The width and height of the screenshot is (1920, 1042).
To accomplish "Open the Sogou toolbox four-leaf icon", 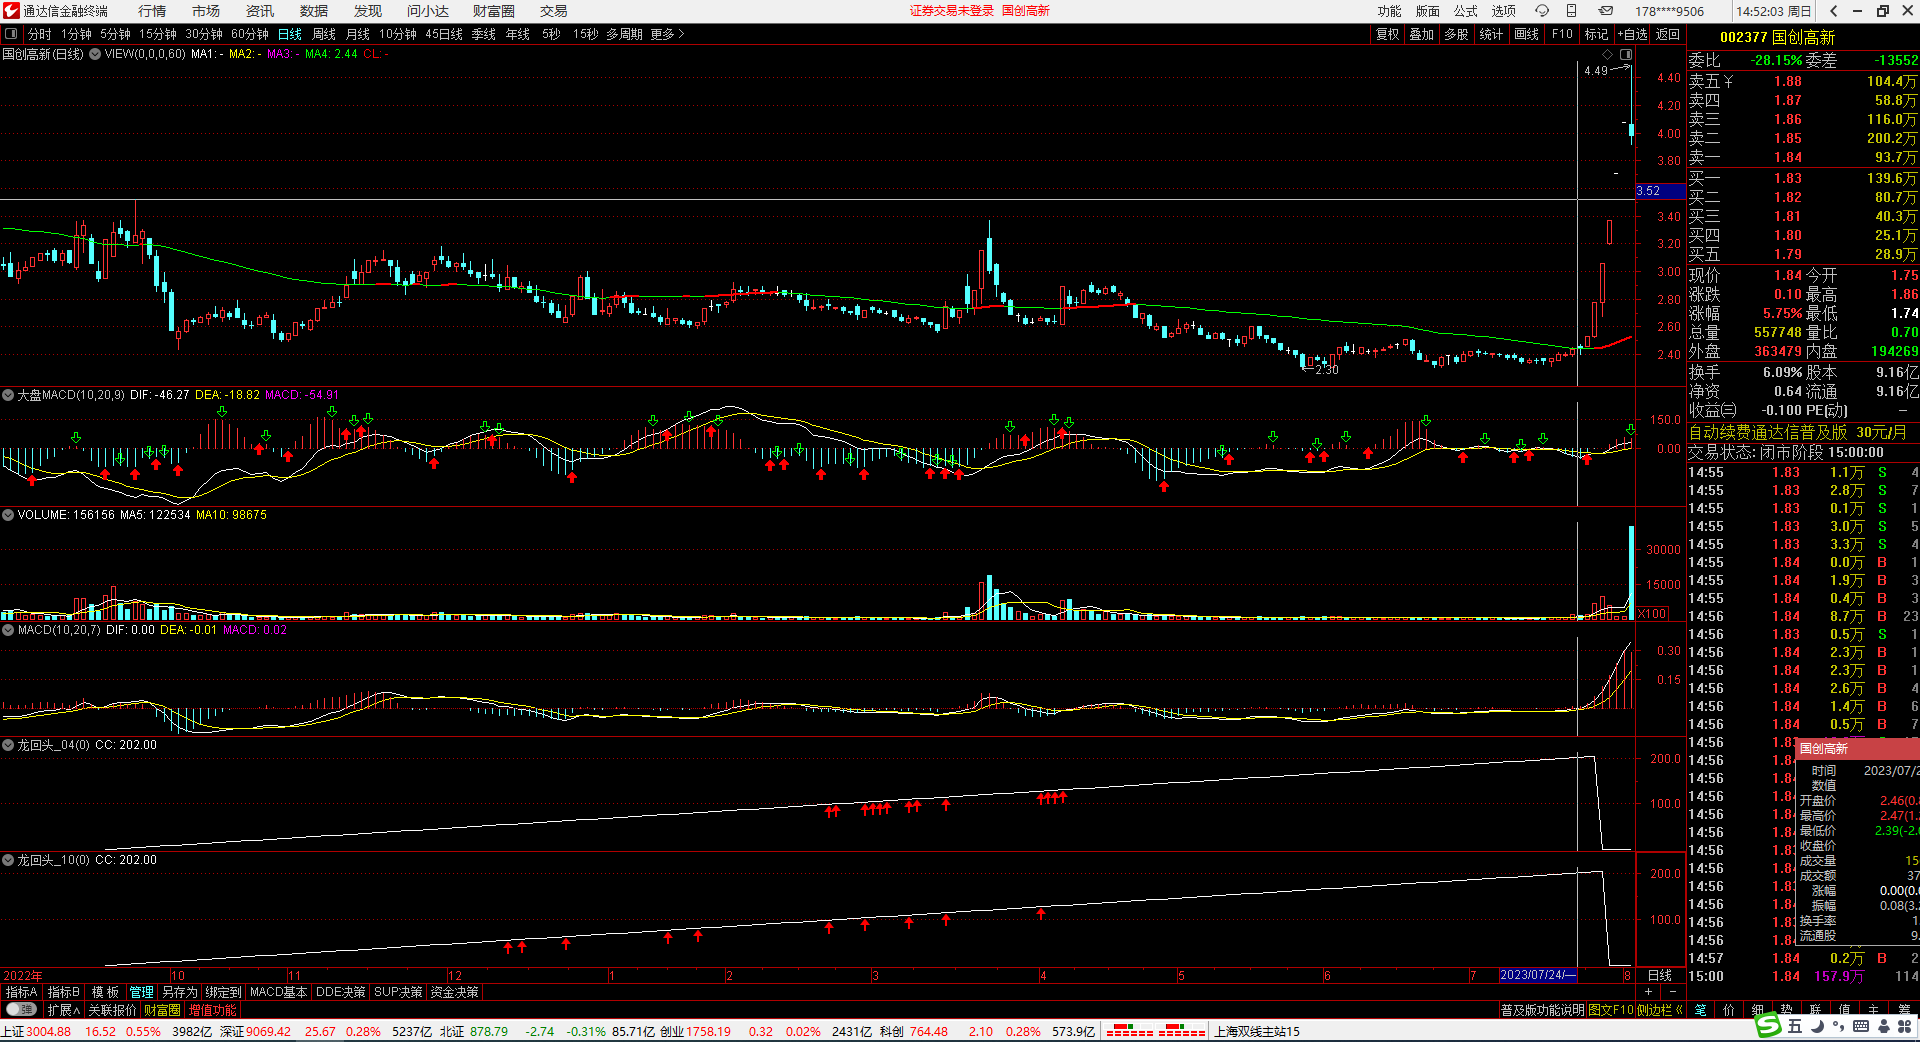I will pos(1905,1026).
